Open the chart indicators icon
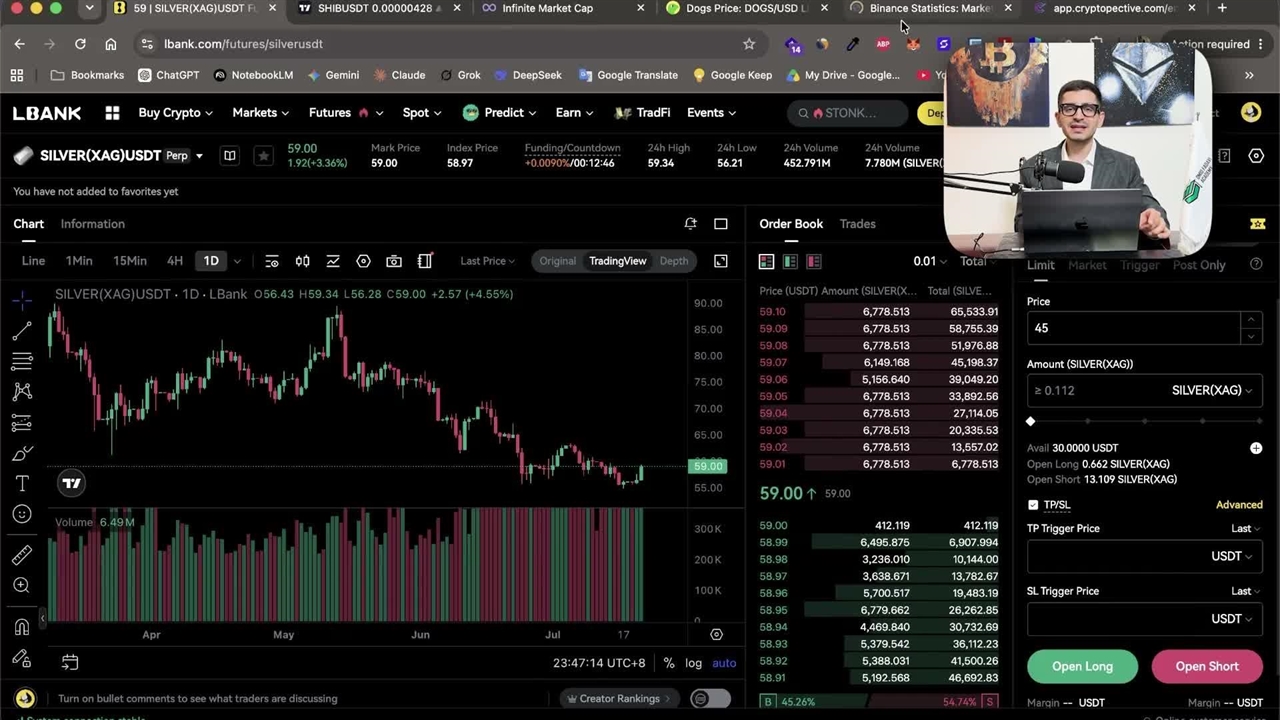This screenshot has height=720, width=1280. pos(333,261)
